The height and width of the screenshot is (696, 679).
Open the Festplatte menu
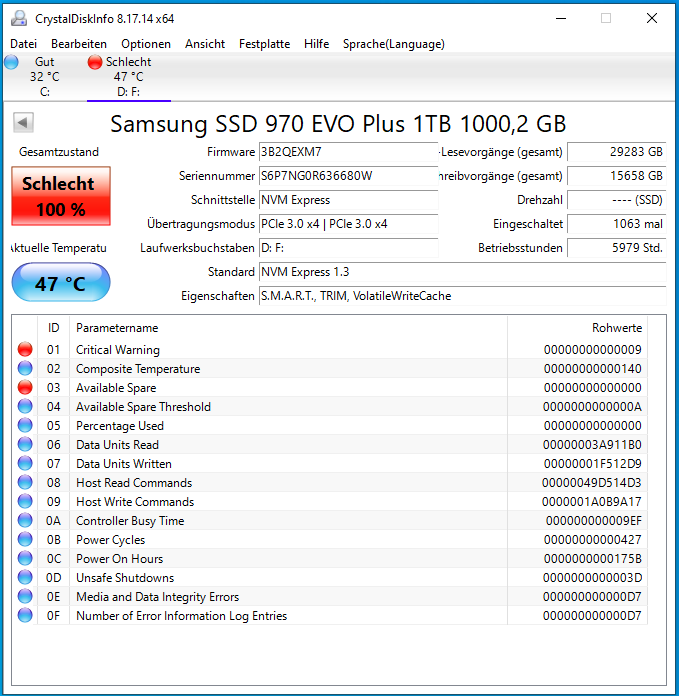[x=264, y=44]
